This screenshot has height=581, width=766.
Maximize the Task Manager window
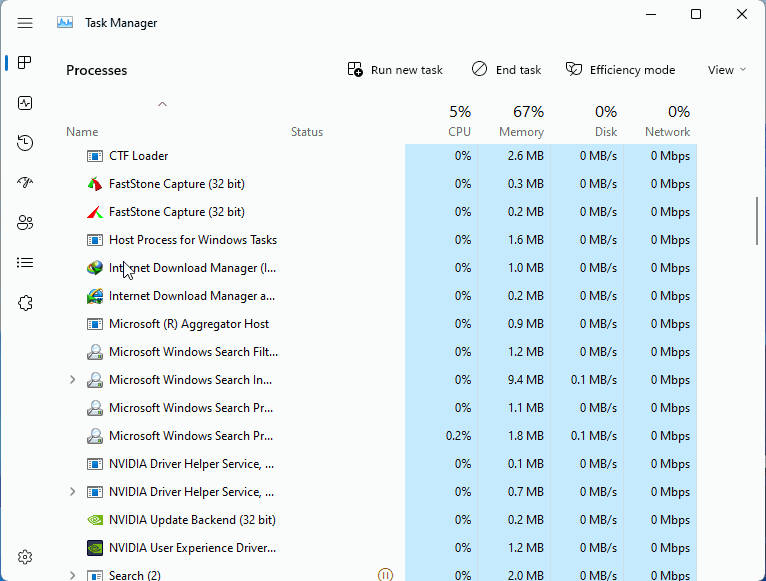tap(696, 14)
